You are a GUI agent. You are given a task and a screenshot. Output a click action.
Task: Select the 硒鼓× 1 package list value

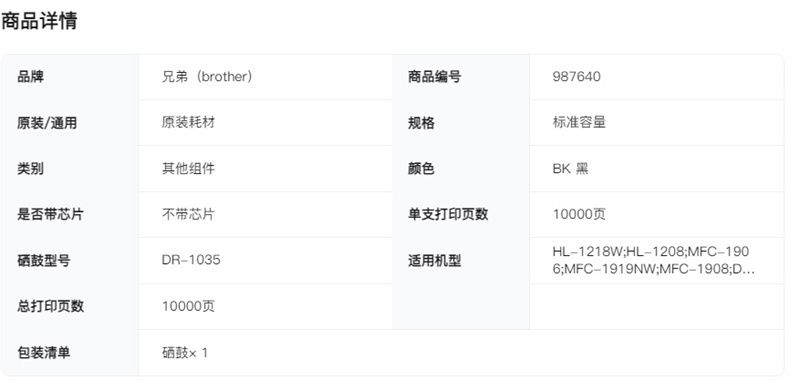[185, 352]
